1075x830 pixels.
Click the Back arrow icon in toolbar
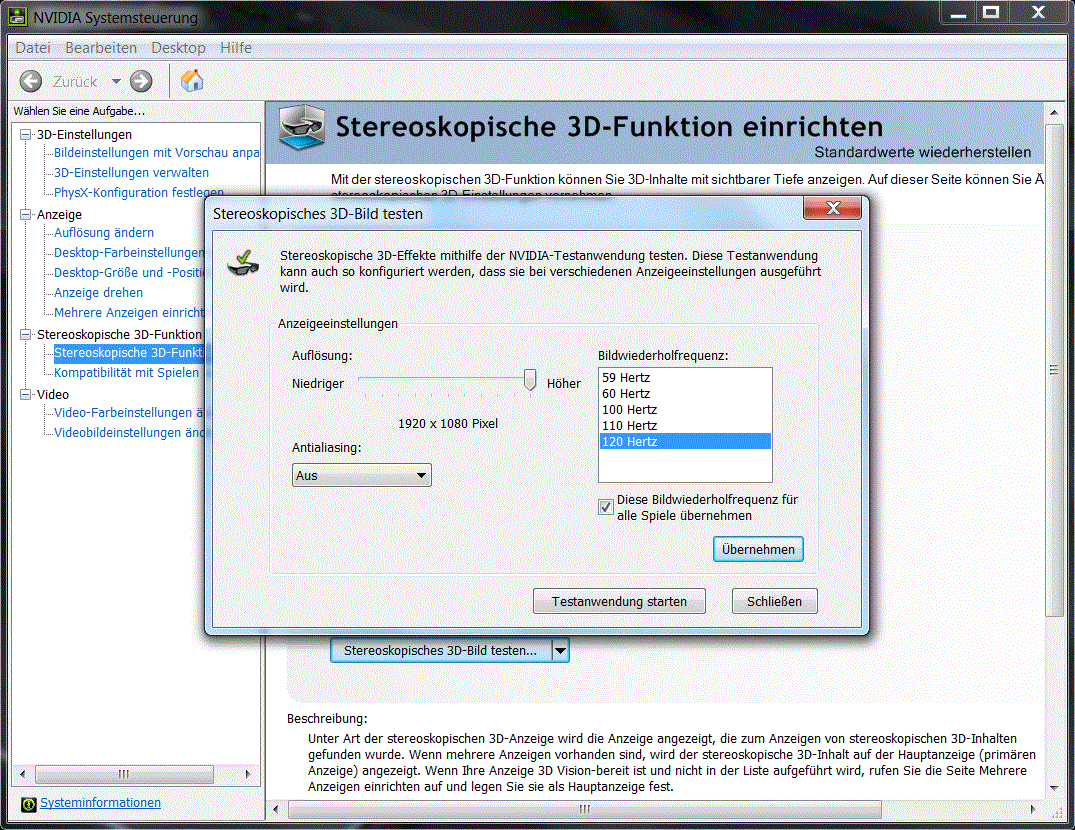(31, 81)
